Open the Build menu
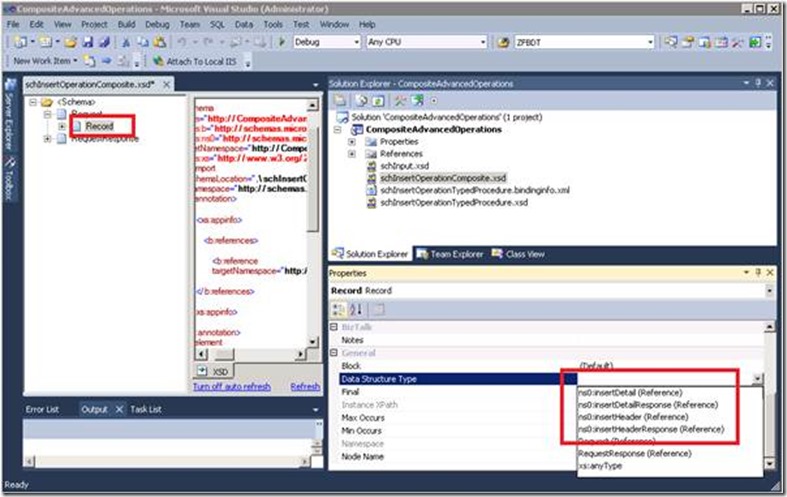Viewport: 787px width, 497px height. (126, 24)
